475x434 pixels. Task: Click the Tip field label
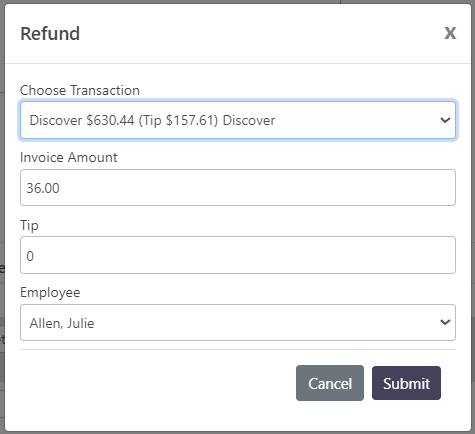pos(29,225)
